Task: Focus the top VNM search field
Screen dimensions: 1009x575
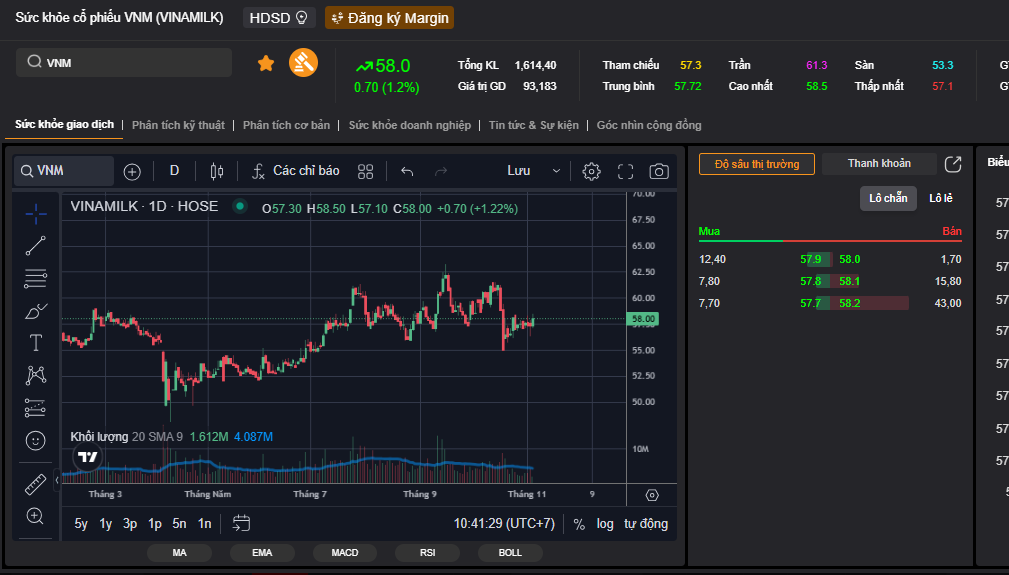Action: [x=124, y=62]
